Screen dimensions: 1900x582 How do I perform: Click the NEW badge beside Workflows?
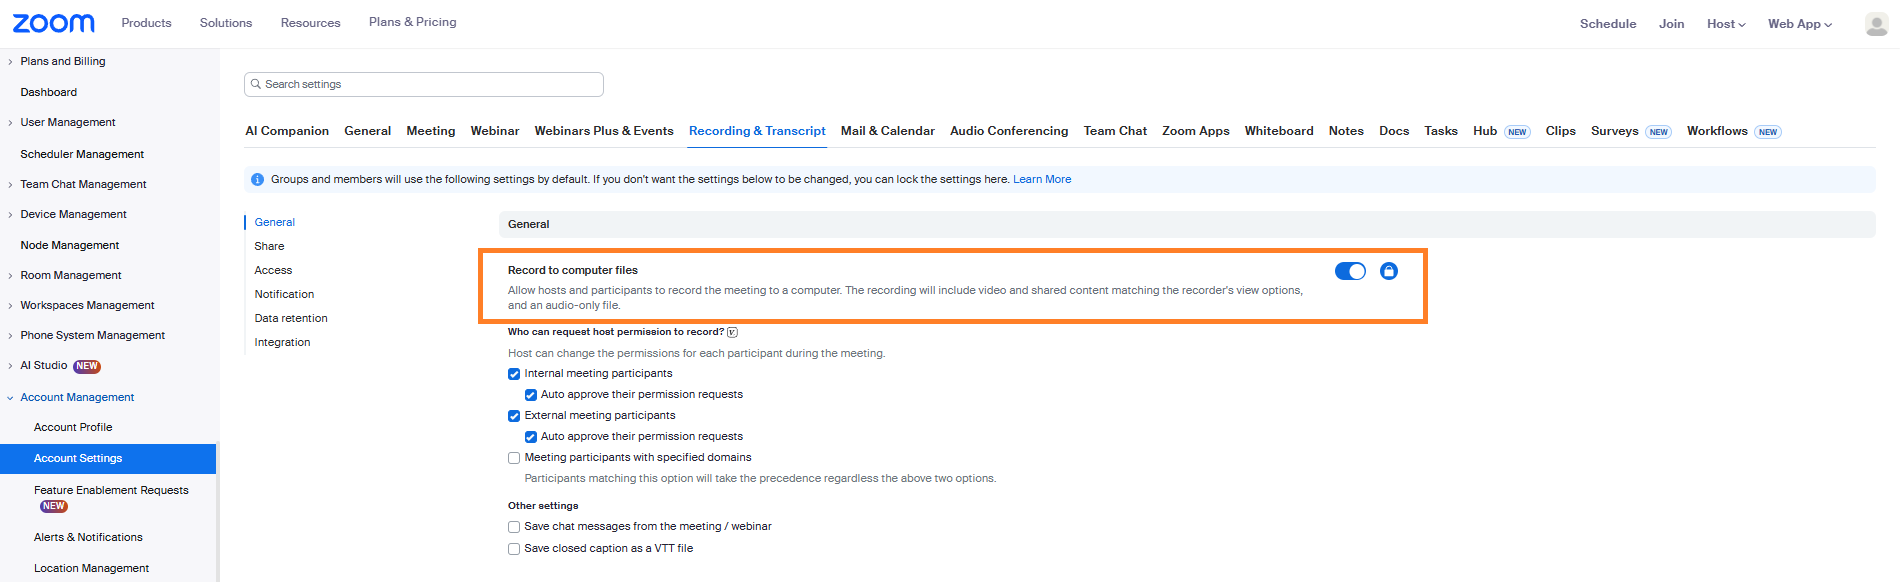(x=1768, y=132)
